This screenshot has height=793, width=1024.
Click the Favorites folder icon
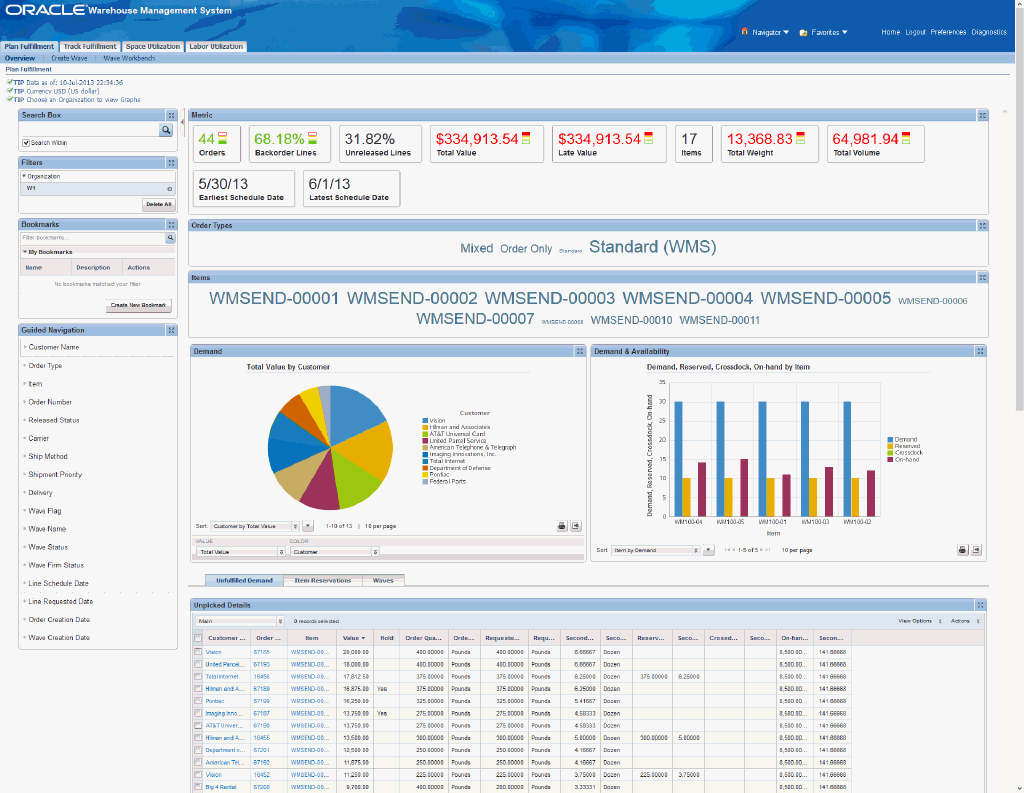click(x=803, y=32)
